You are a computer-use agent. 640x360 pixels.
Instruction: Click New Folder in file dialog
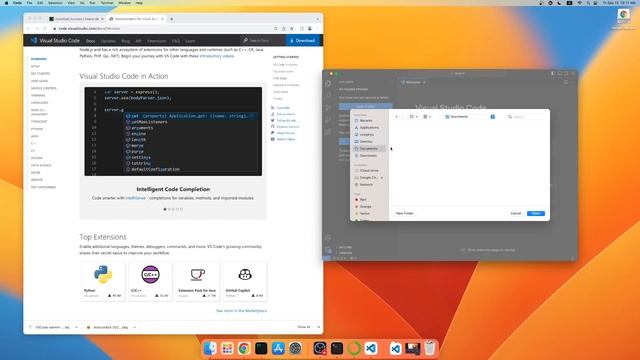coord(404,213)
